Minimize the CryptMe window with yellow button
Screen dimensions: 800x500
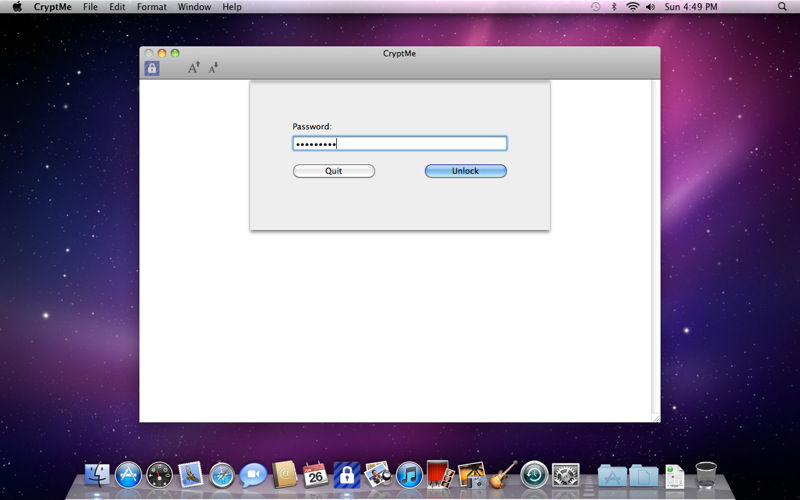(162, 53)
